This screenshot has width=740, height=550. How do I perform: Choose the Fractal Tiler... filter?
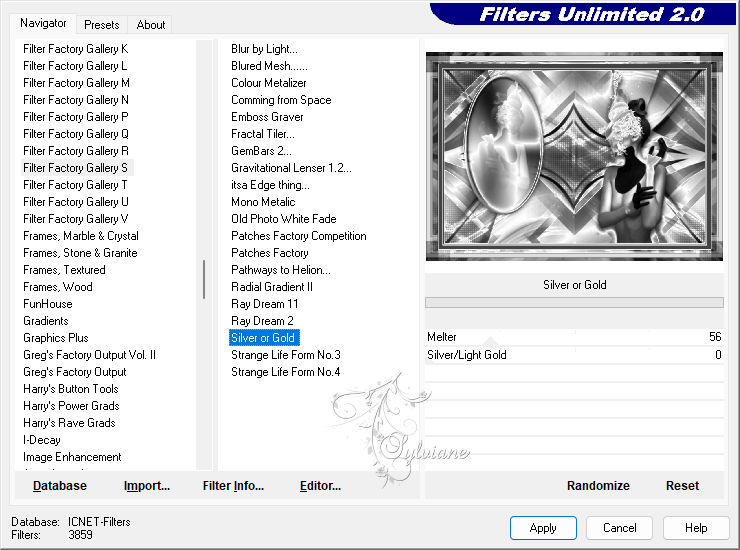263,134
